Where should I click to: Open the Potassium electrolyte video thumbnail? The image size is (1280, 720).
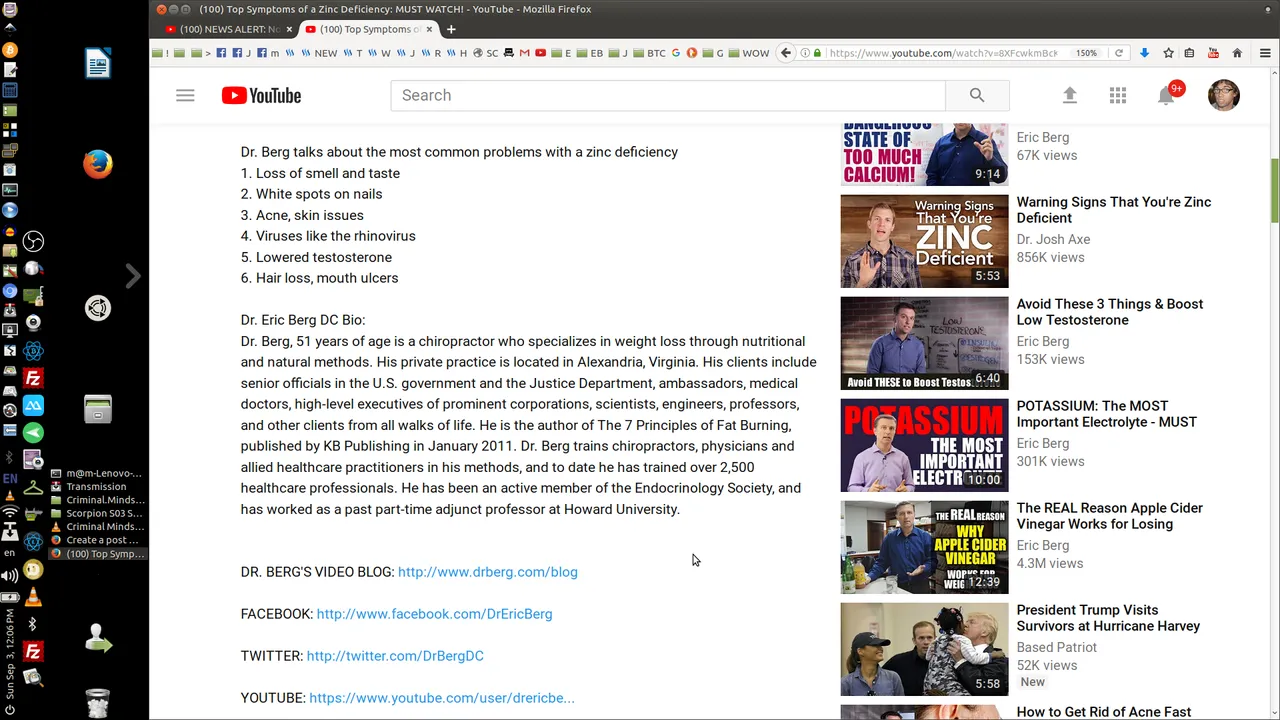coord(924,445)
